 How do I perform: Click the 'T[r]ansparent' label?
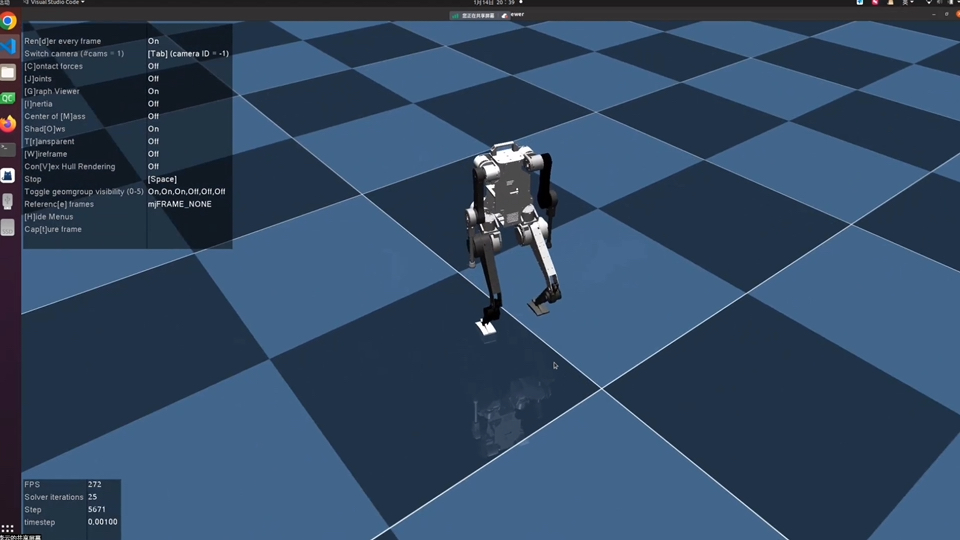pos(49,141)
